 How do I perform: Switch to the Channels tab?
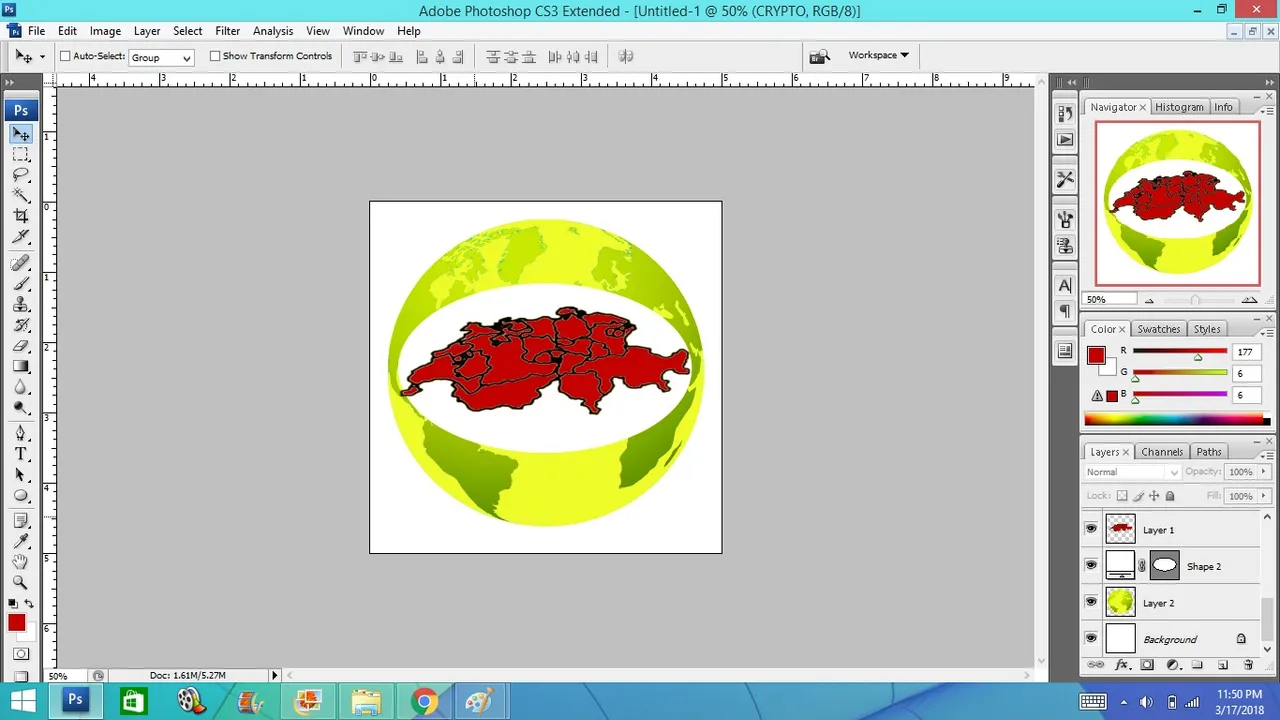(1162, 452)
